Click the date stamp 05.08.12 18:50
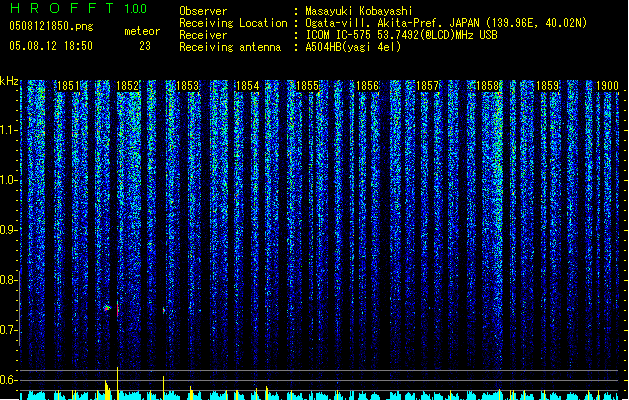Image resolution: width=629 pixels, height=400 pixels. click(x=51, y=46)
